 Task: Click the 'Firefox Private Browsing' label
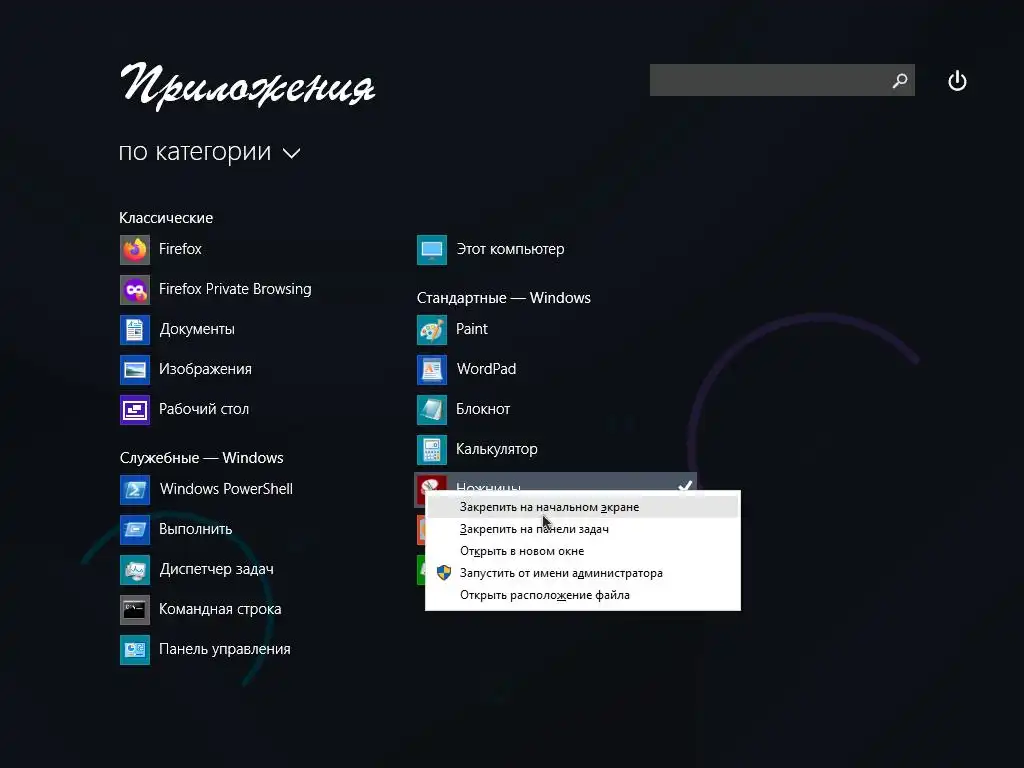tap(235, 289)
